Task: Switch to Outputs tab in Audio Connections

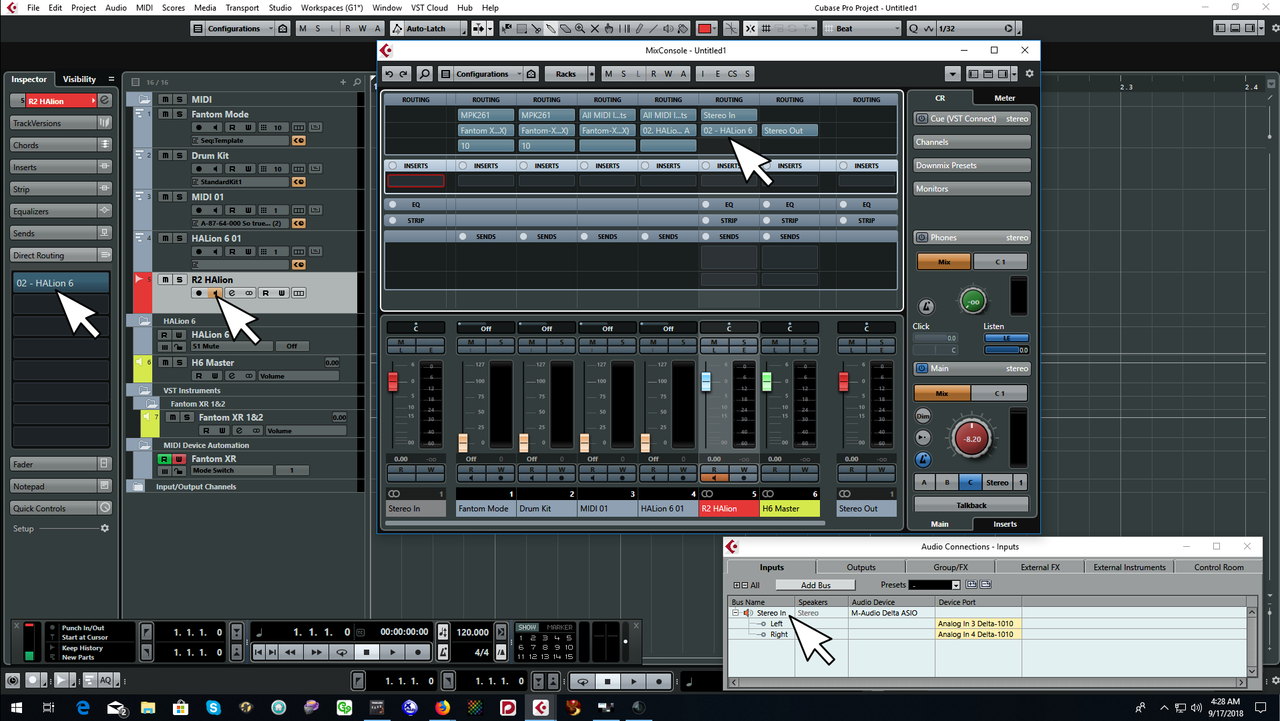Action: point(861,567)
